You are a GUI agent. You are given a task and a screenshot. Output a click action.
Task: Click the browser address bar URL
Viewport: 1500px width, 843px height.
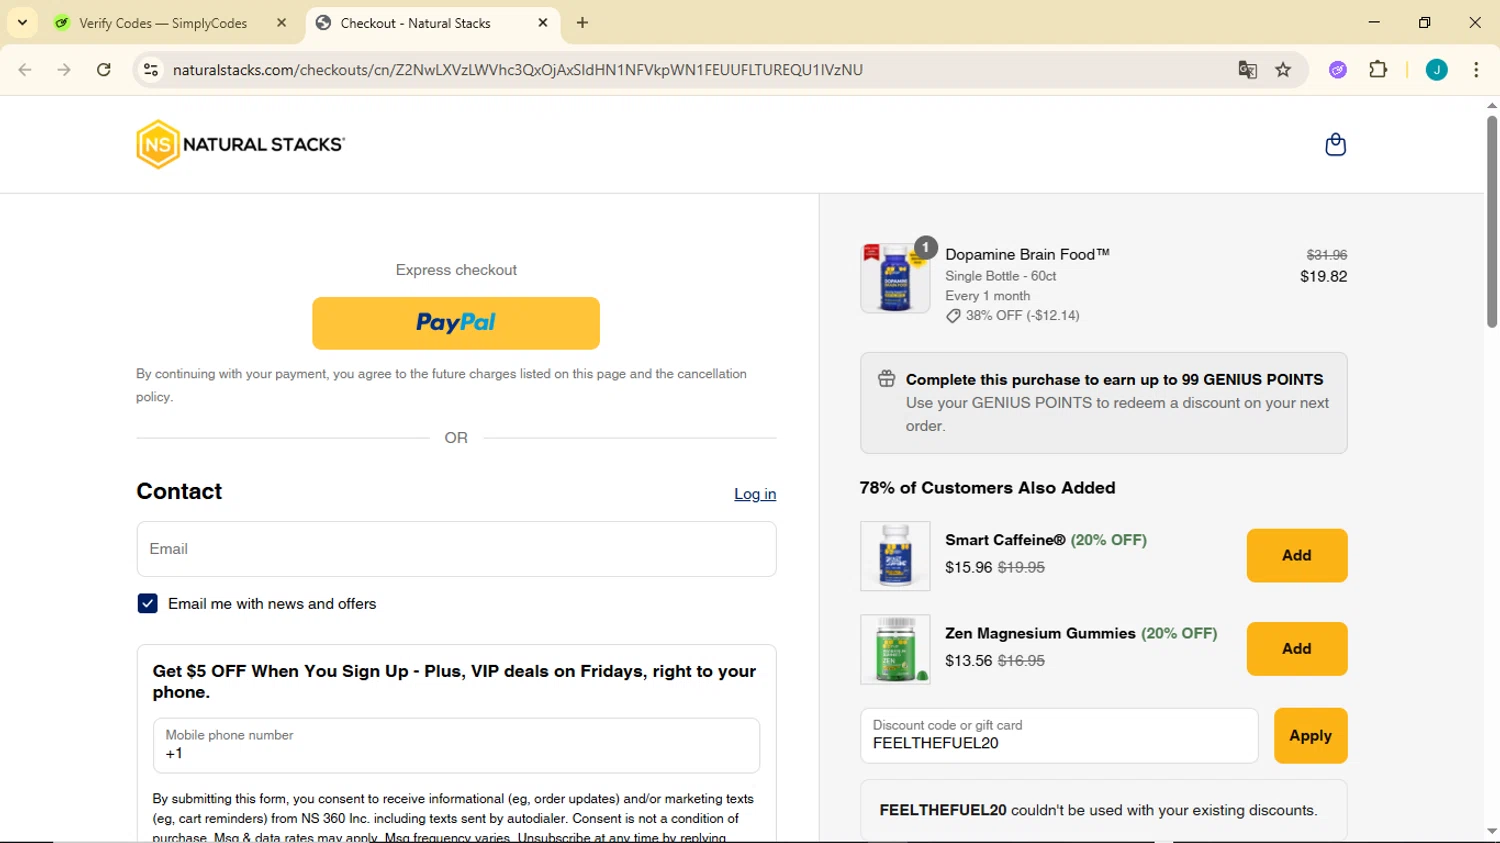(518, 70)
